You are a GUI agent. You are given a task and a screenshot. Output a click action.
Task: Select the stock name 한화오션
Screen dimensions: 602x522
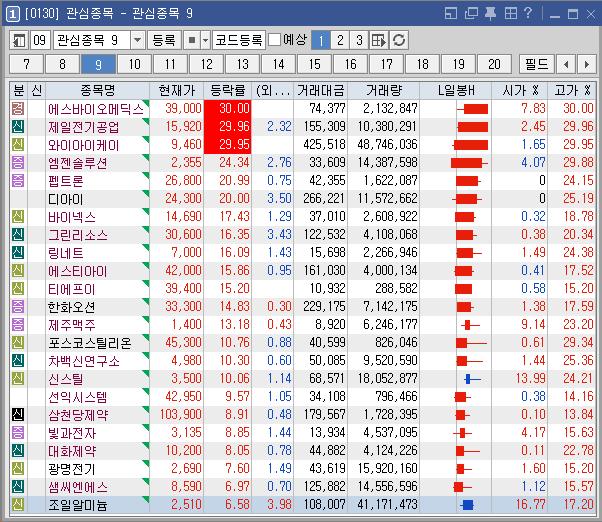click(x=71, y=307)
